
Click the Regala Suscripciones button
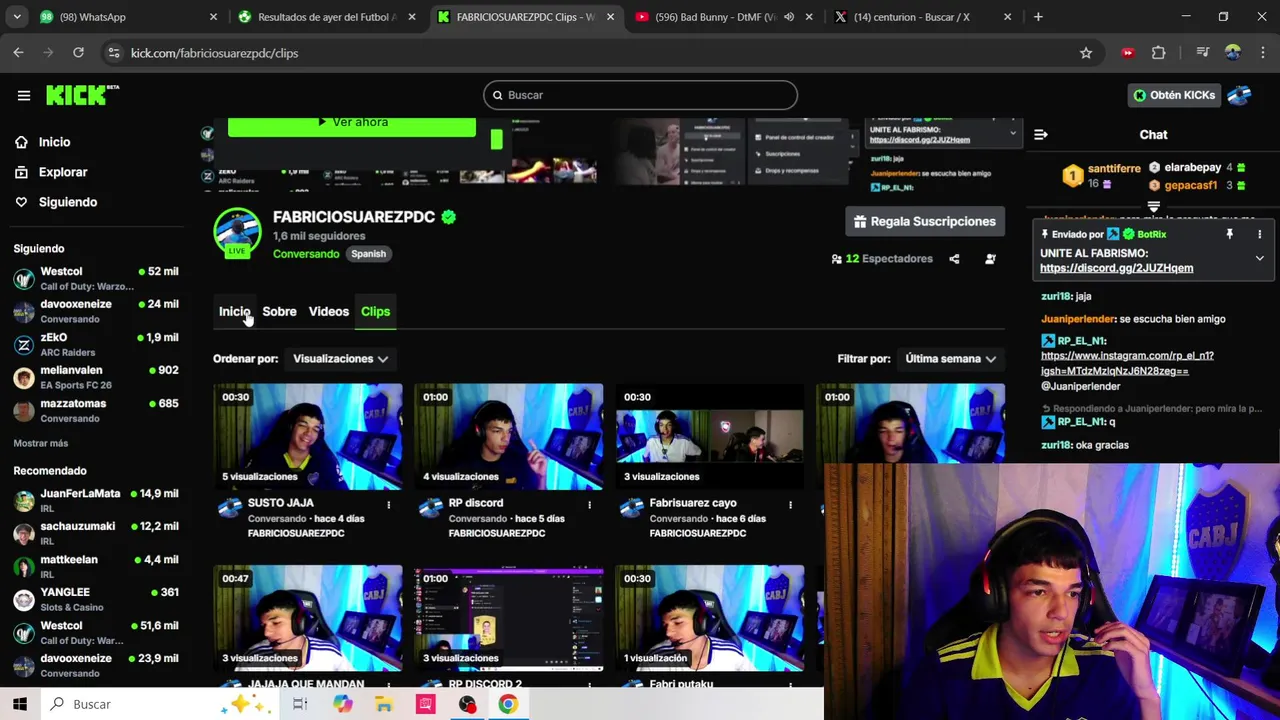pyautogui.click(x=924, y=221)
